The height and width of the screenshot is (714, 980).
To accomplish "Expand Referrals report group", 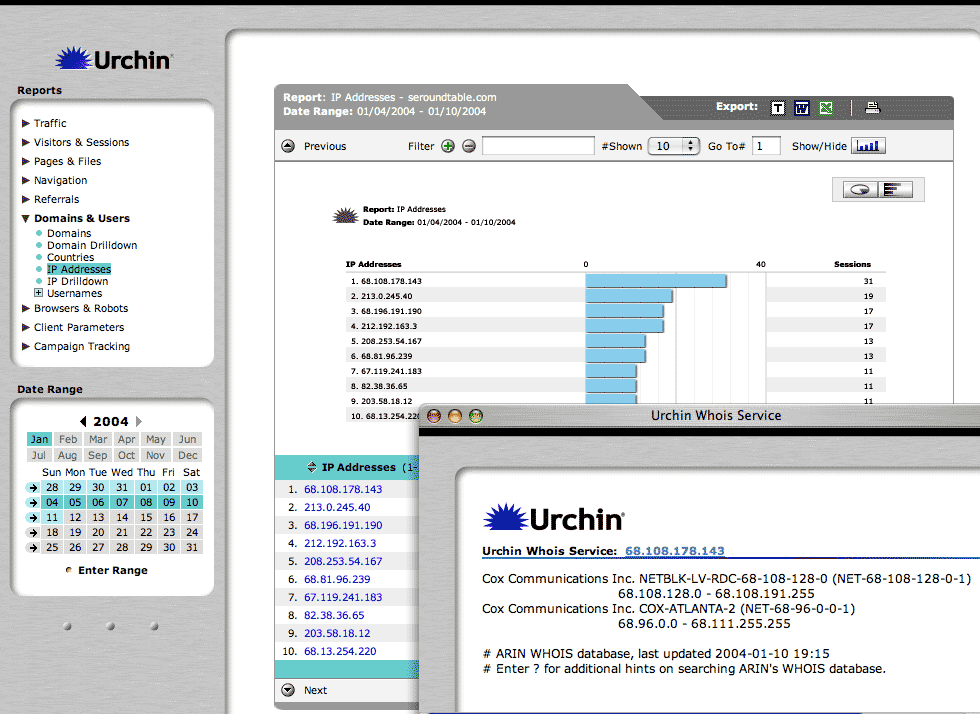I will click(x=26, y=199).
